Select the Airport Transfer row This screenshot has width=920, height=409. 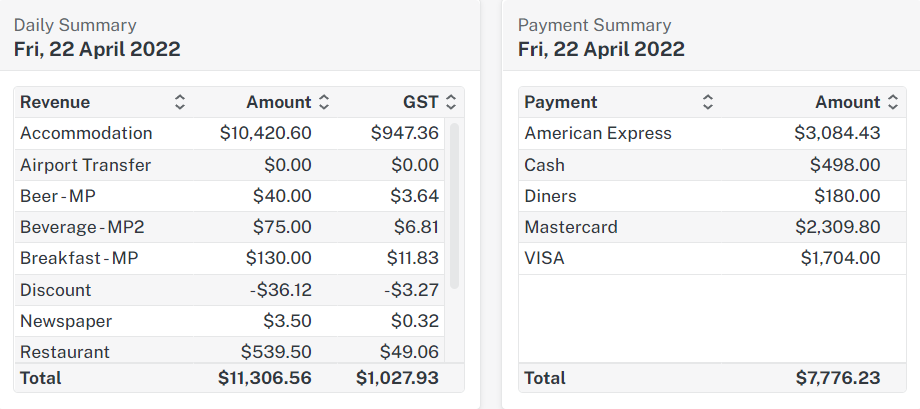(86, 165)
